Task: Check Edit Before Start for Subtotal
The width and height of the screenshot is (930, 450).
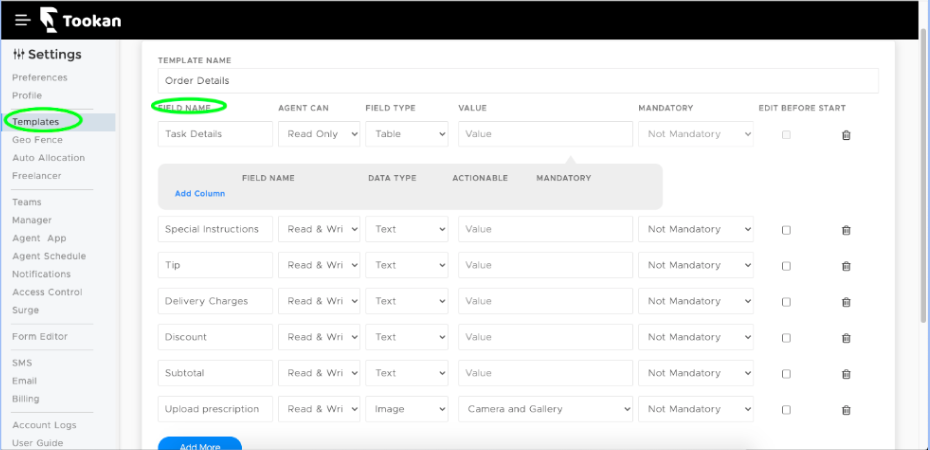Action: tap(786, 374)
